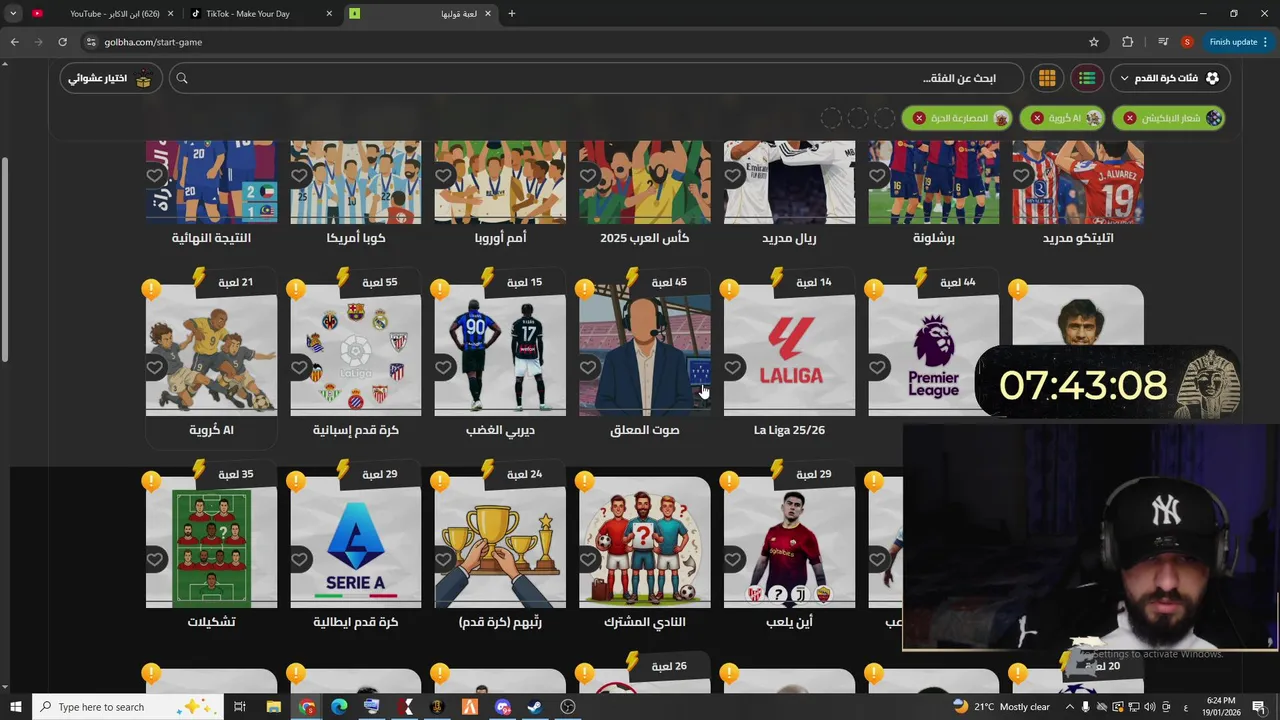Select the ديربي الغضب thumbnail
The height and width of the screenshot is (720, 1280).
[500, 350]
